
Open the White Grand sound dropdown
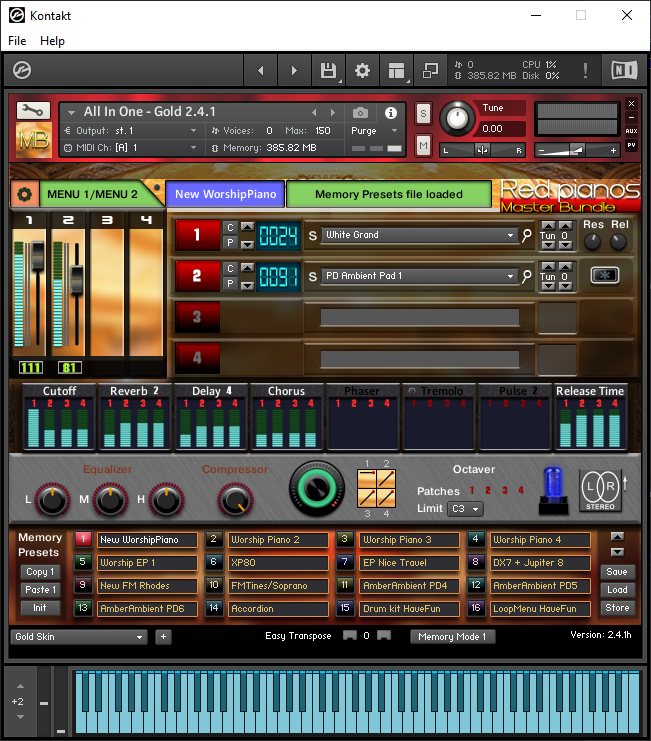point(419,235)
